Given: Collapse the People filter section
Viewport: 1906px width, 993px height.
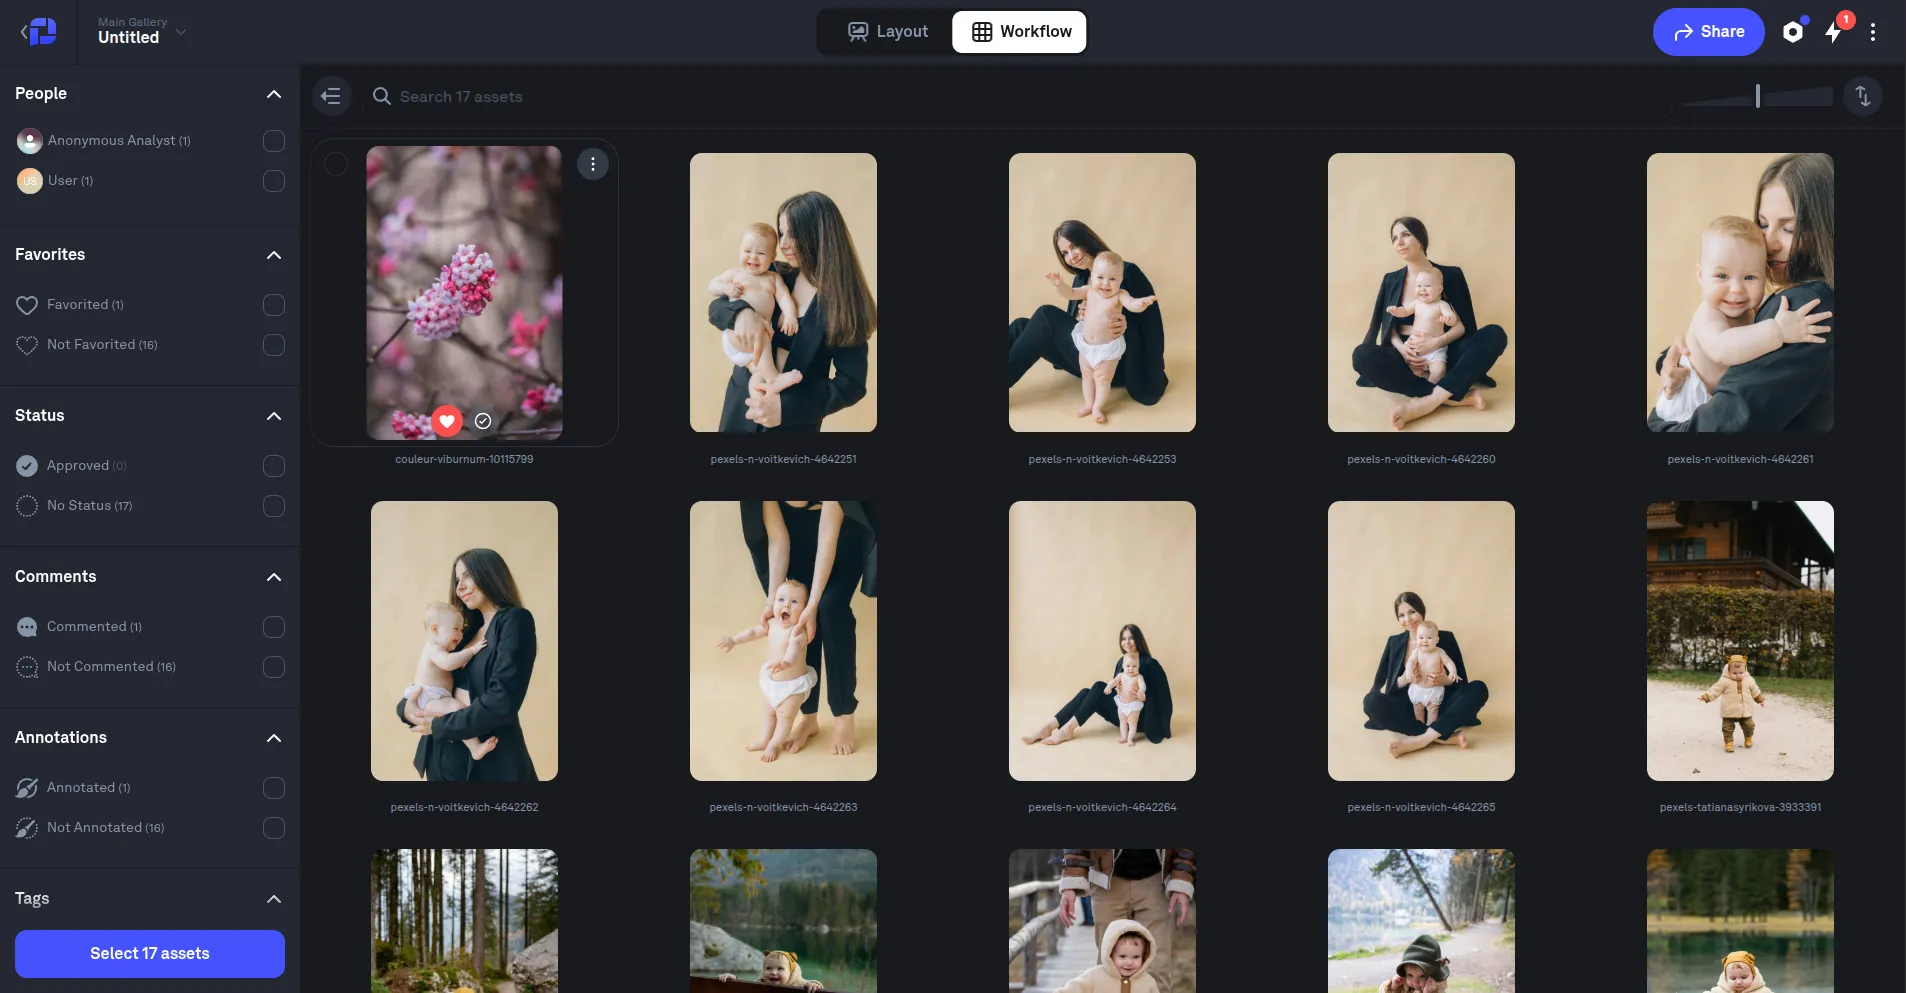Looking at the screenshot, I should click(x=273, y=94).
